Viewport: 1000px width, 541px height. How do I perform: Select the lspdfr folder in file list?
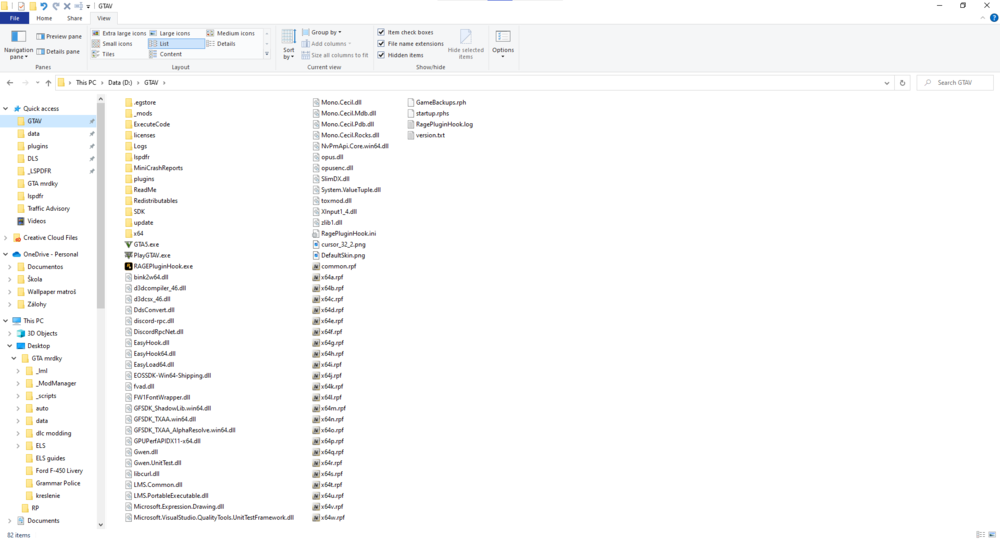pyautogui.click(x=137, y=157)
